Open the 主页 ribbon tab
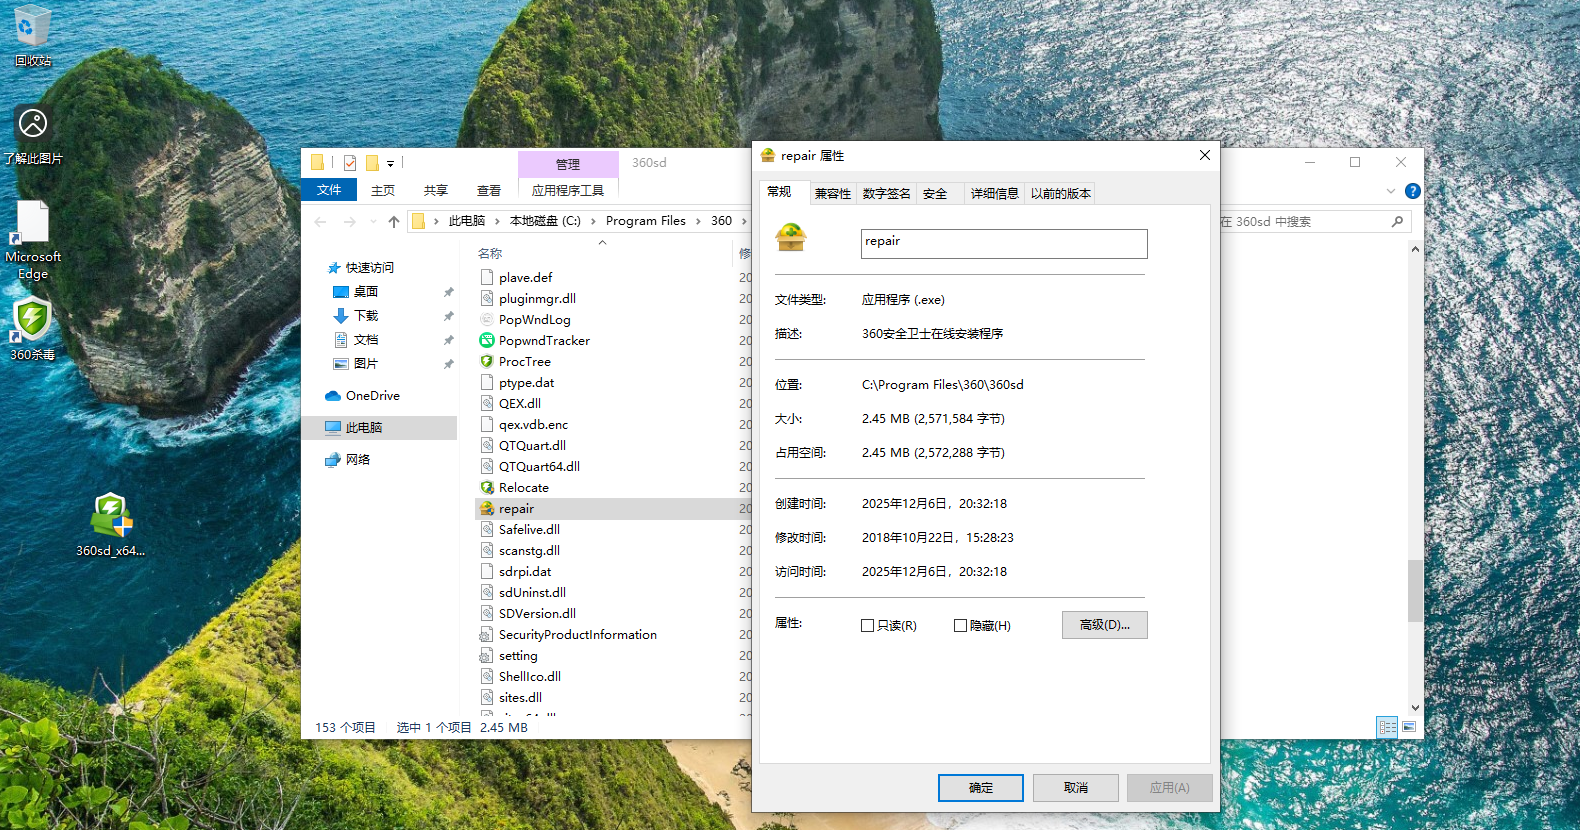 click(x=383, y=190)
